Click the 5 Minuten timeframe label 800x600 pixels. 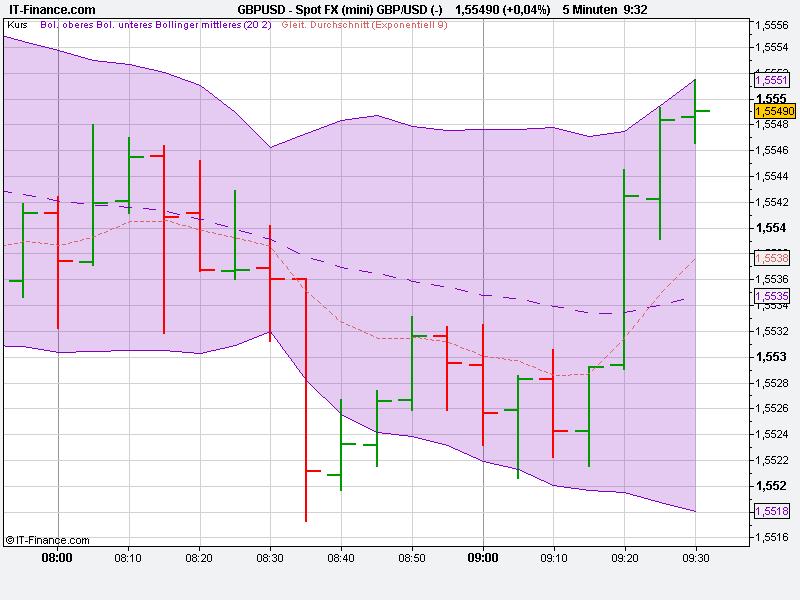[x=591, y=8]
